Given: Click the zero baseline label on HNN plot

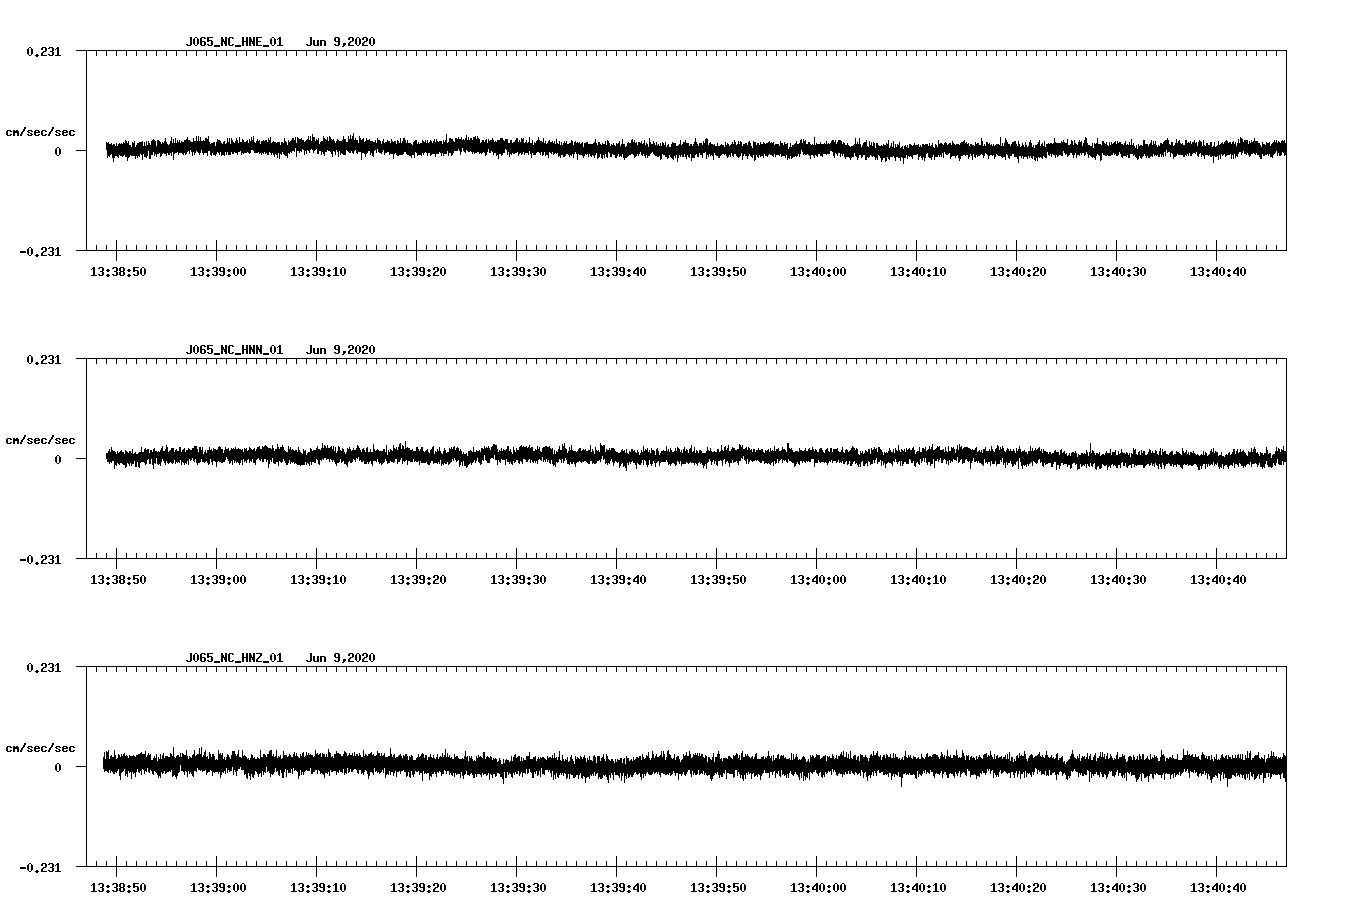Looking at the screenshot, I should click(x=58, y=460).
